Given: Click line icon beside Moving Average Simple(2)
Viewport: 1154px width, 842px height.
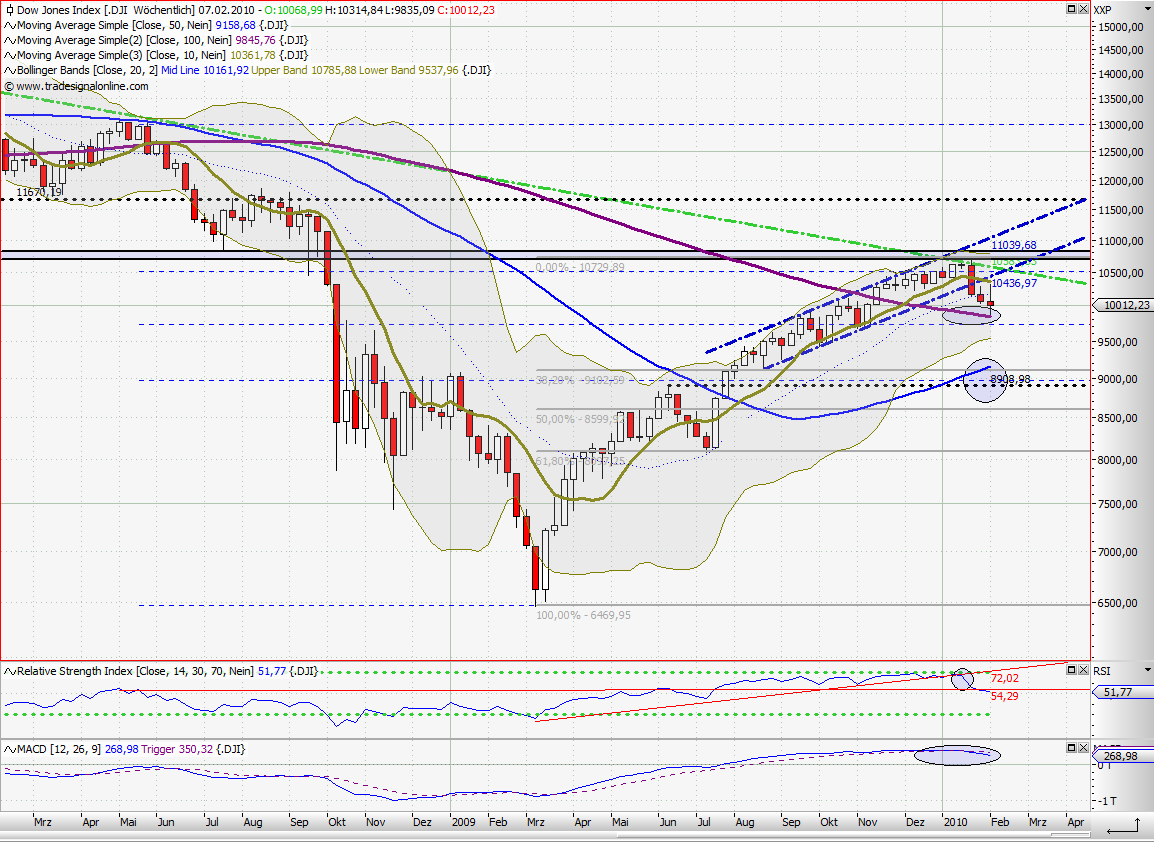Looking at the screenshot, I should click(10, 40).
